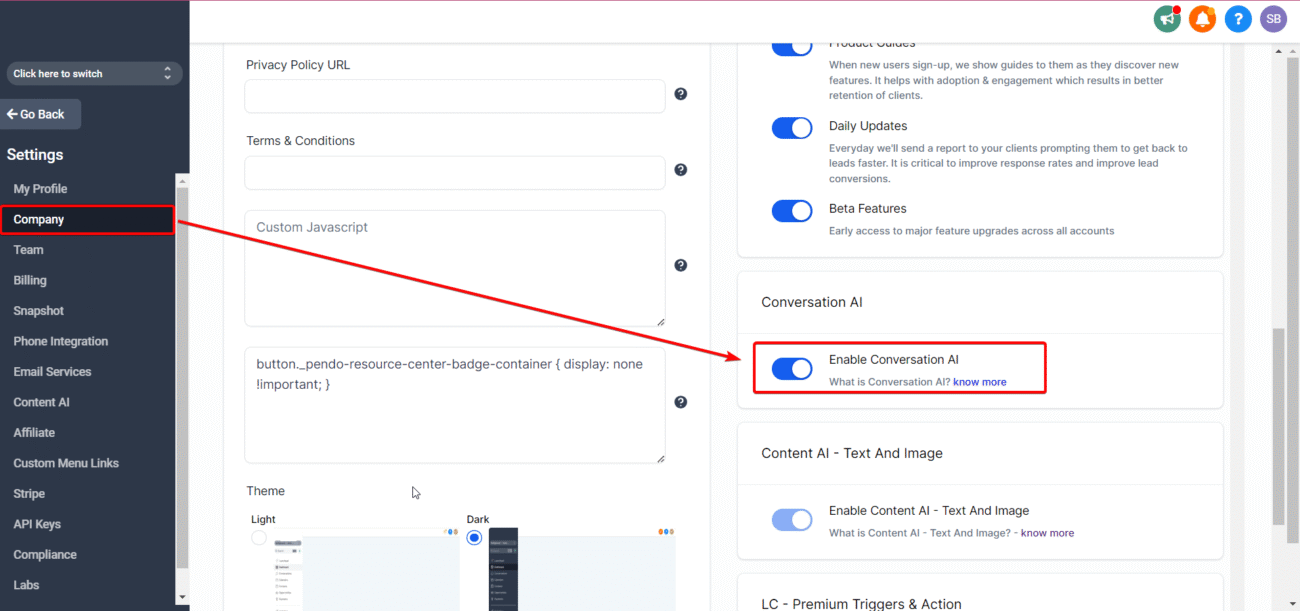Click inside the Privacy Policy URL field
This screenshot has height=611, width=1300.
click(x=454, y=96)
